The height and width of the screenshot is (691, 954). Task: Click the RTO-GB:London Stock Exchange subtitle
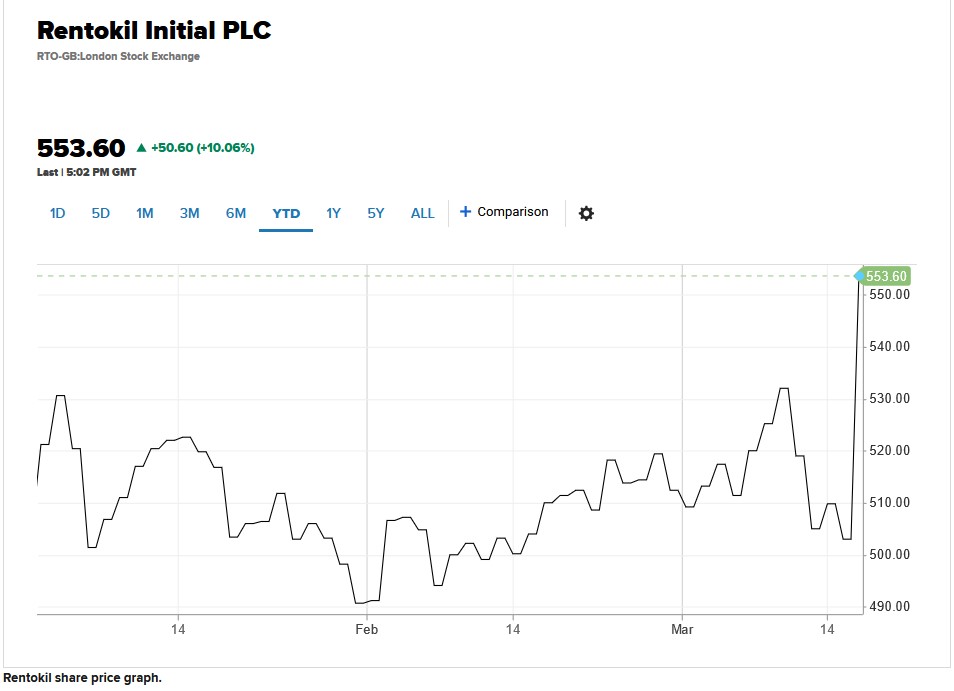tap(118, 56)
